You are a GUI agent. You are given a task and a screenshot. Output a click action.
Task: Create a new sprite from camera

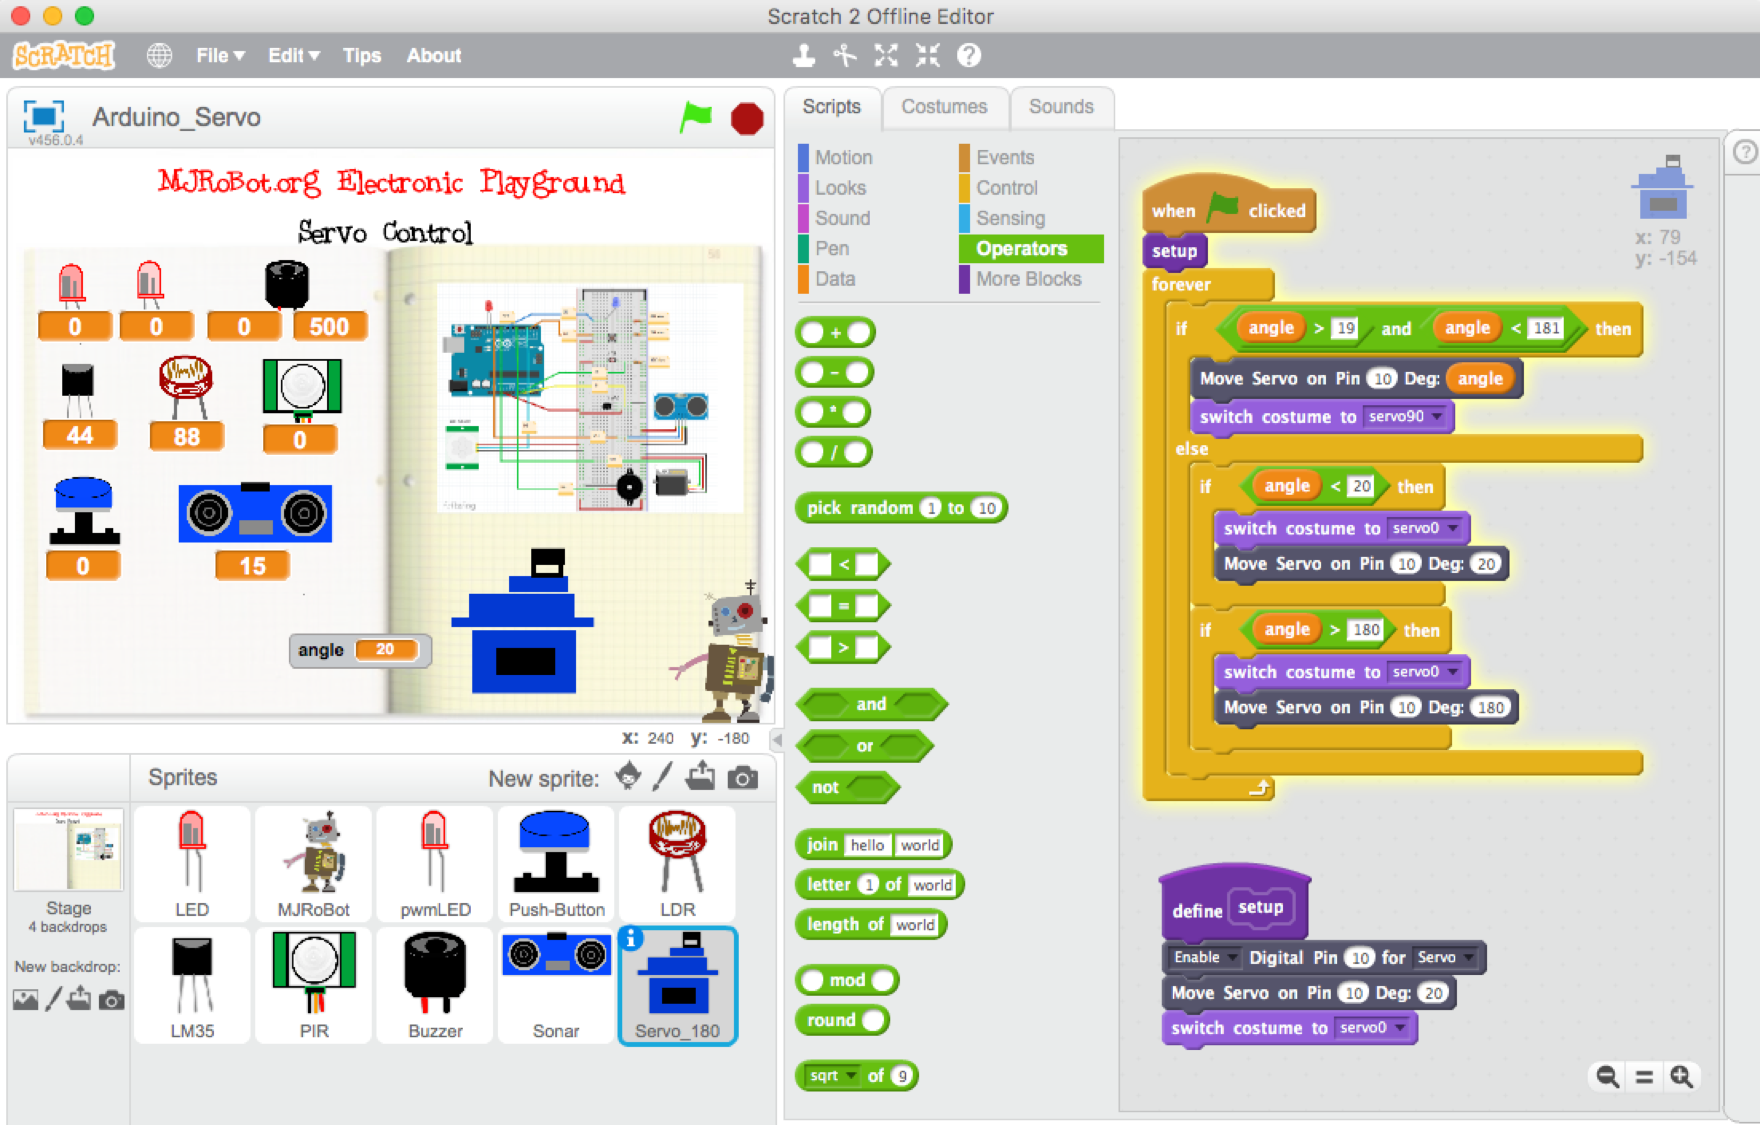tap(742, 777)
